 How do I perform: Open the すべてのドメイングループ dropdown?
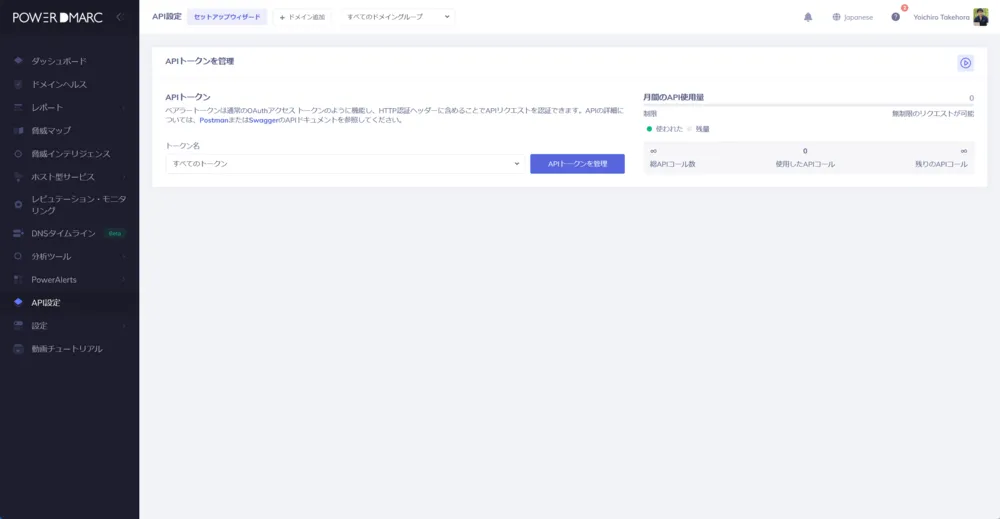pos(397,17)
